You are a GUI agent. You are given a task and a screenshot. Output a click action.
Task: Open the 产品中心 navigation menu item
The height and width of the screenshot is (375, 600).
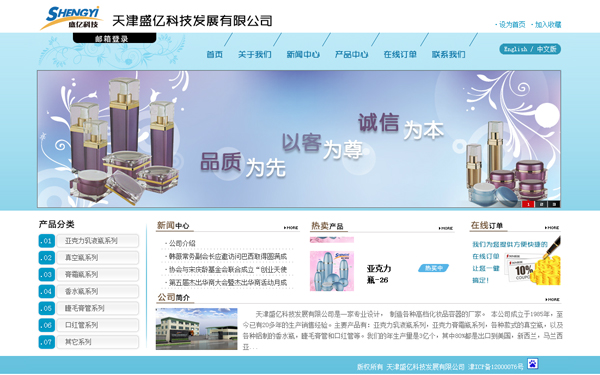(x=351, y=54)
